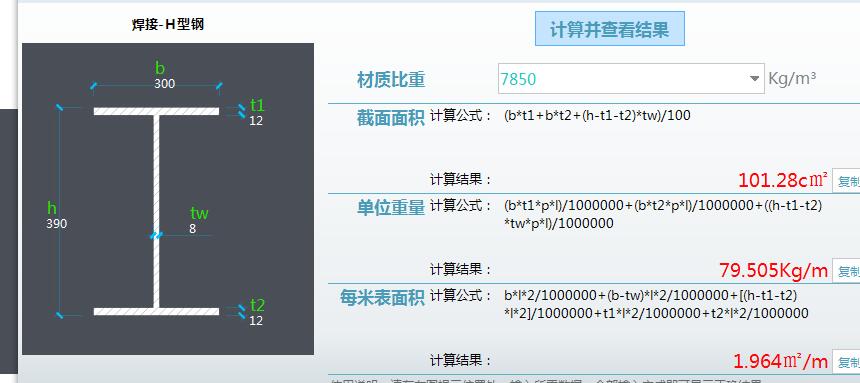Copy the 单位重量 result 79.505Kg/m
The height and width of the screenshot is (383, 860).
pos(847,271)
